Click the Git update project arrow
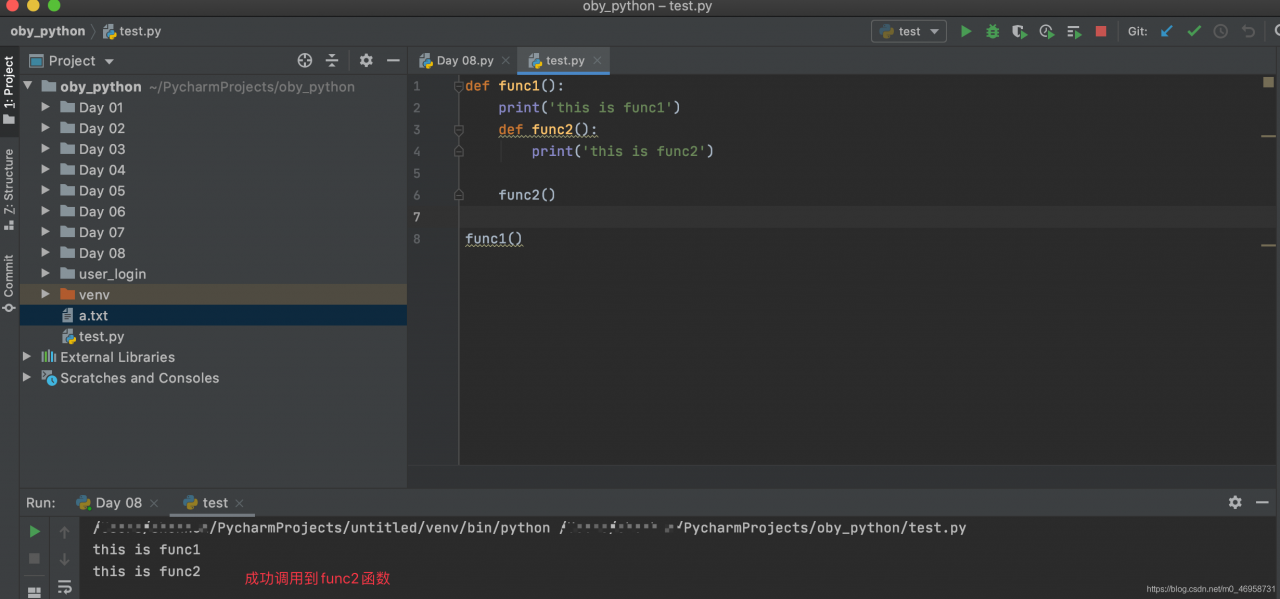The height and width of the screenshot is (599, 1280). click(1166, 31)
